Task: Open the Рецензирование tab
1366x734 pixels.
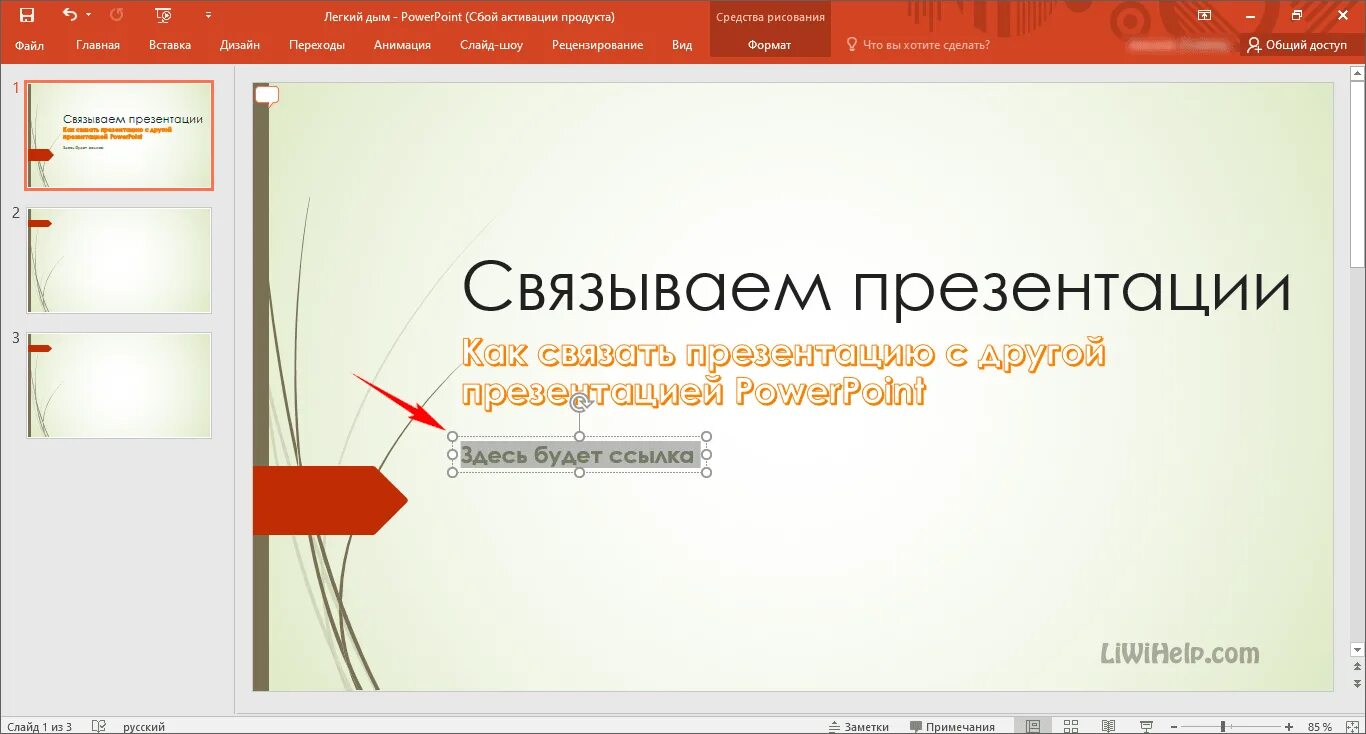Action: (597, 45)
